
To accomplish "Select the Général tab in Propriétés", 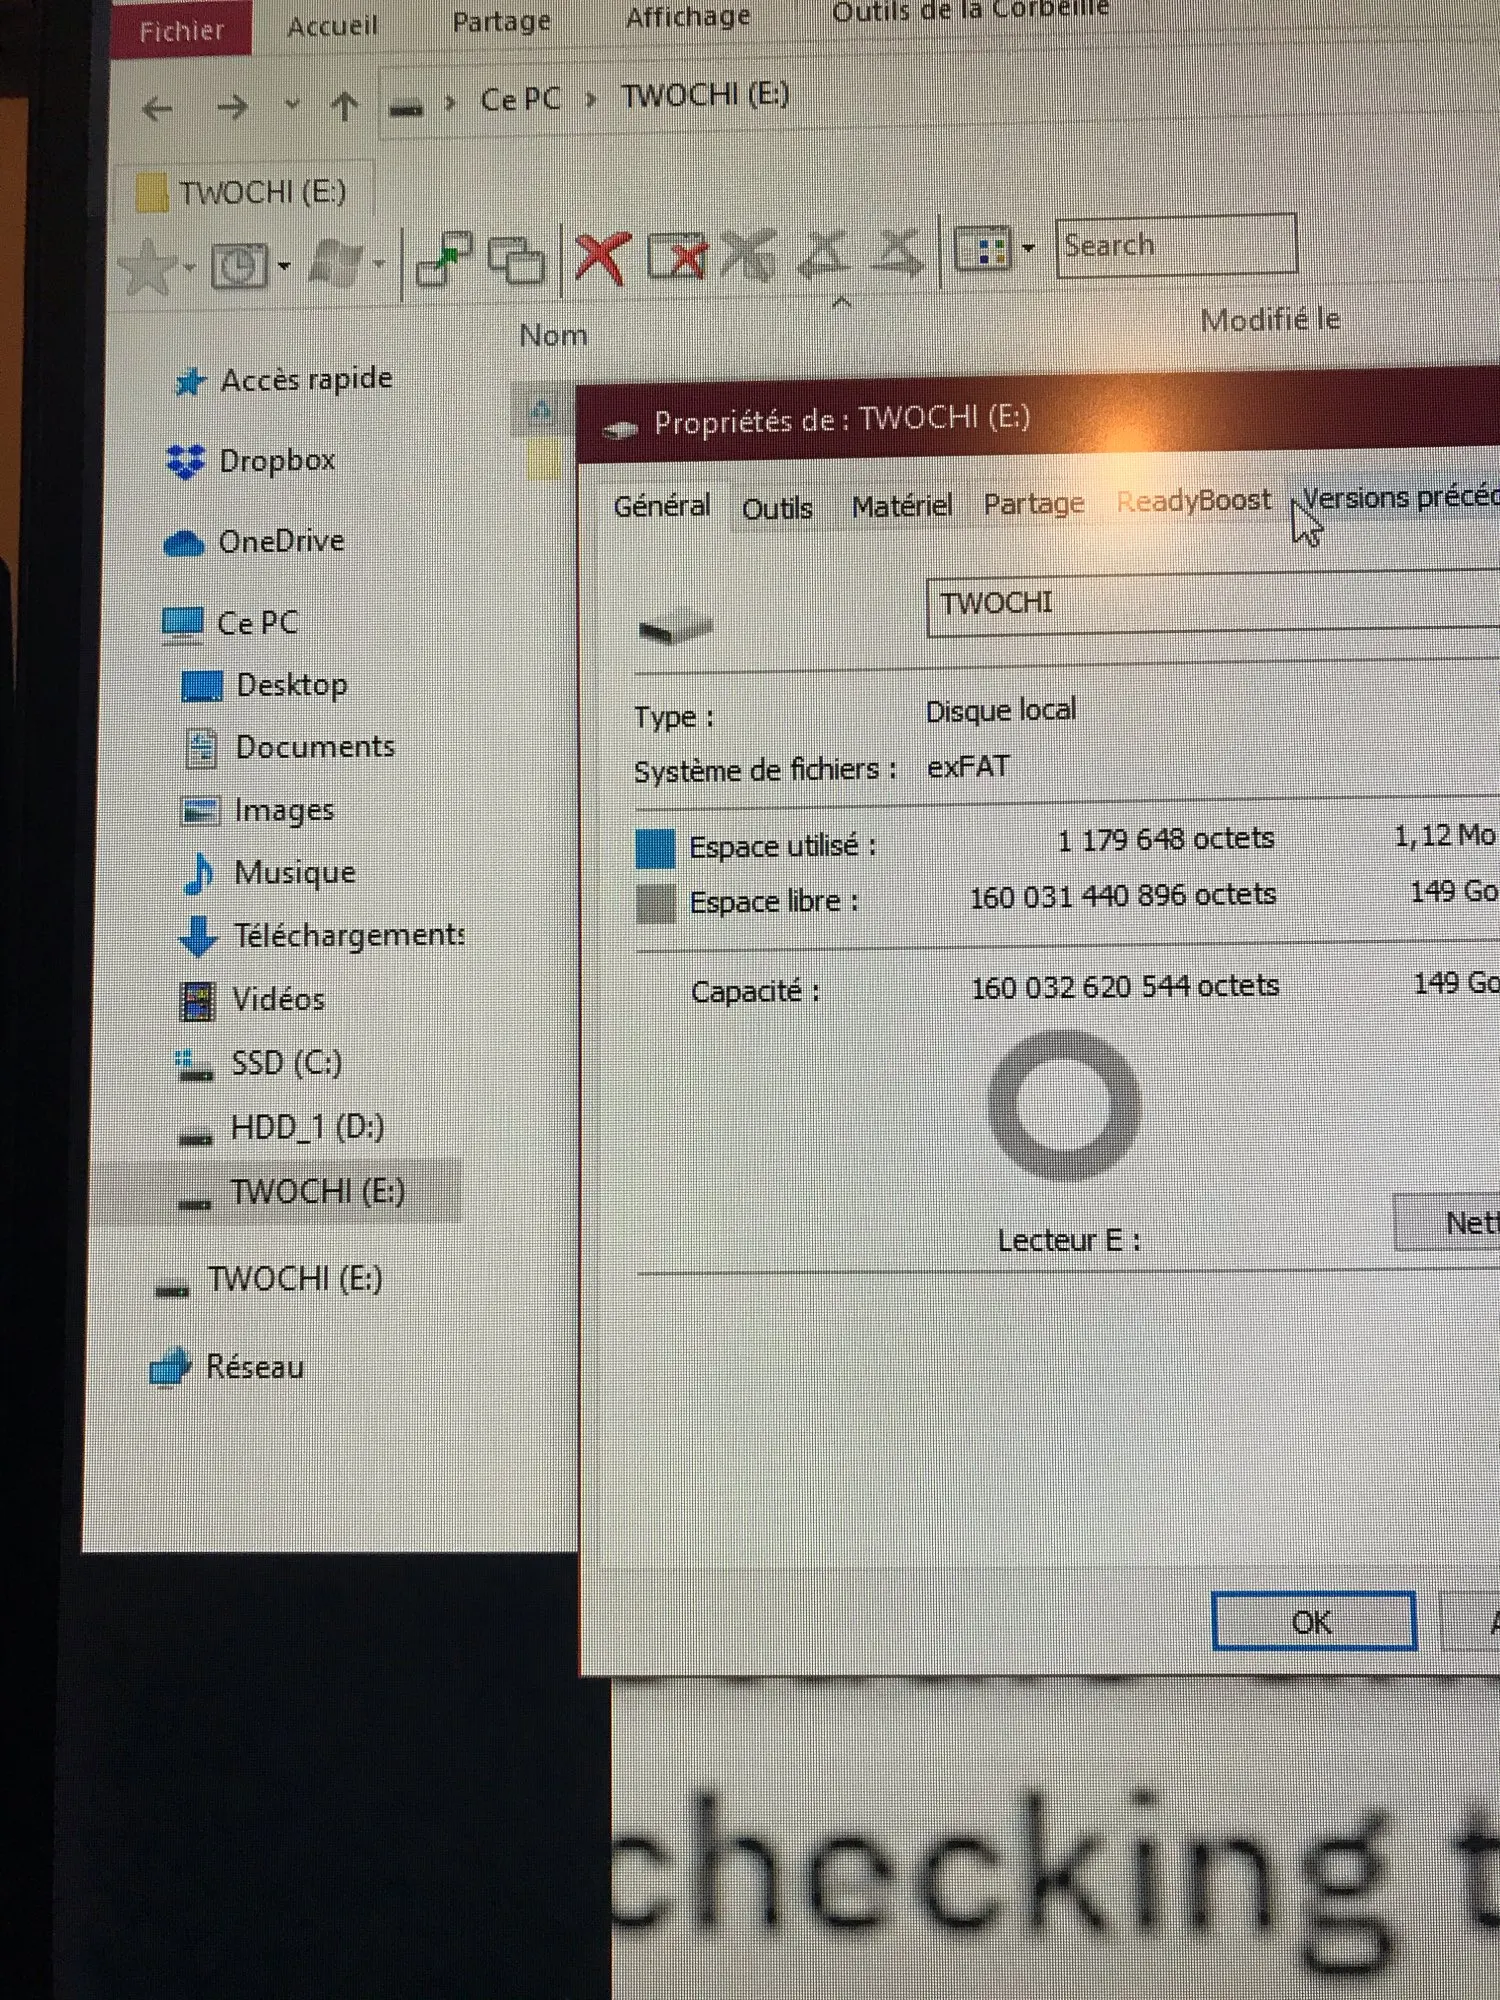I will pos(662,507).
